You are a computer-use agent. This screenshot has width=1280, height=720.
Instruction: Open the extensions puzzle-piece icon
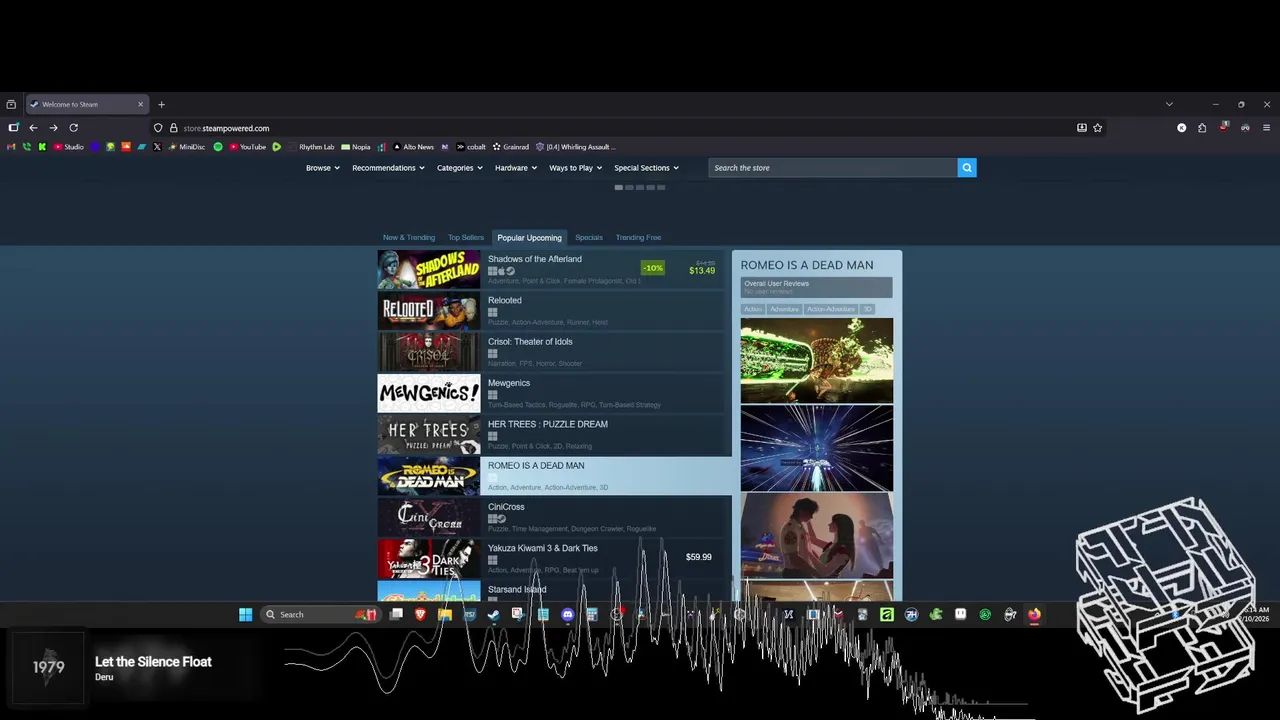[x=1202, y=128]
